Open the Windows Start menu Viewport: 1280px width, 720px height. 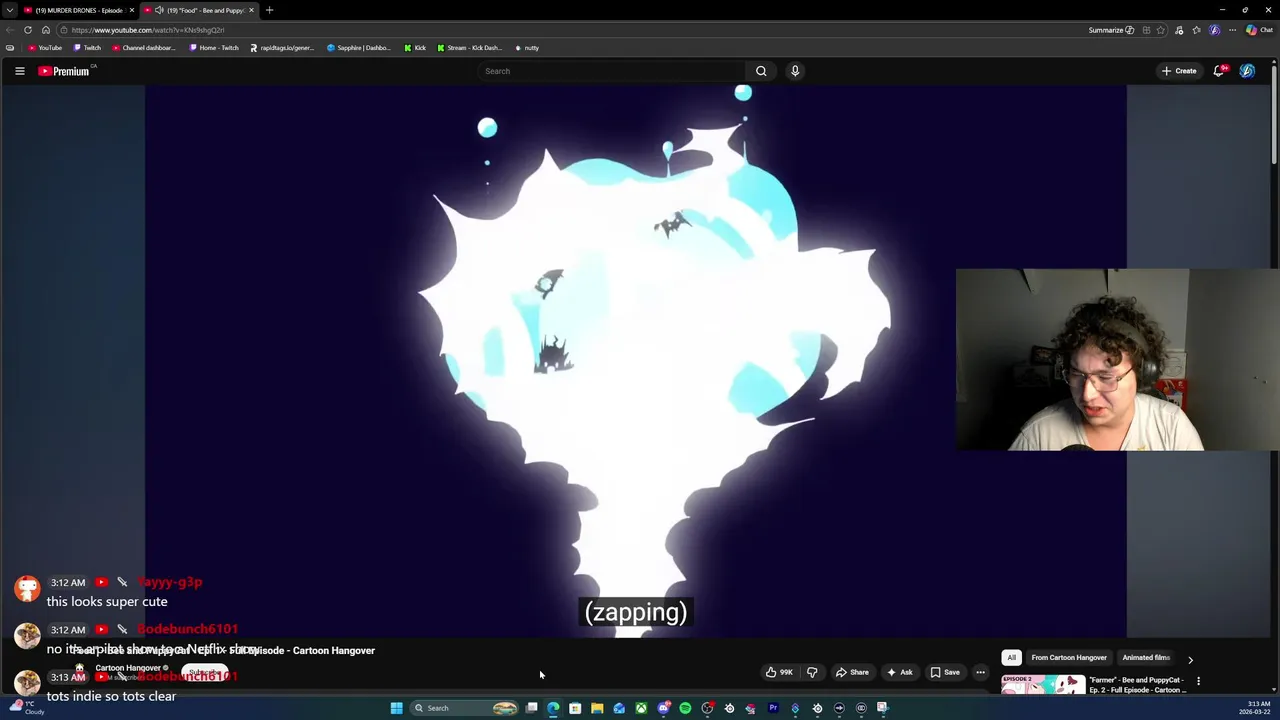[x=396, y=708]
